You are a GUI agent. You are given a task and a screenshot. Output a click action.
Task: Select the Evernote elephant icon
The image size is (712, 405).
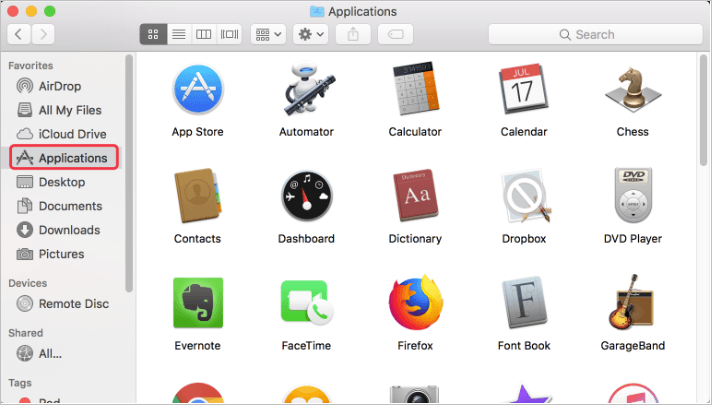click(198, 303)
